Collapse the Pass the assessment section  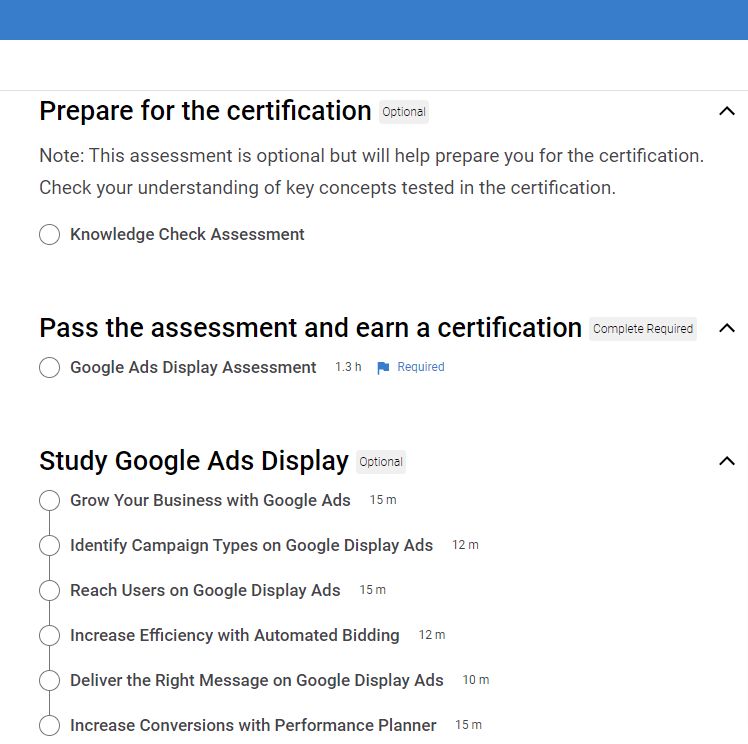pyautogui.click(x=727, y=328)
